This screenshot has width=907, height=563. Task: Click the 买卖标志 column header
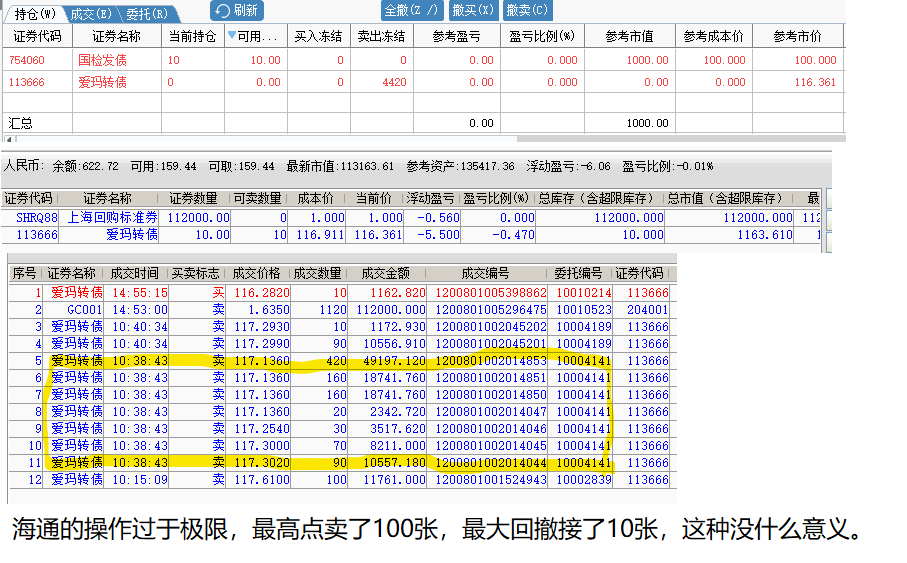pyautogui.click(x=196, y=273)
